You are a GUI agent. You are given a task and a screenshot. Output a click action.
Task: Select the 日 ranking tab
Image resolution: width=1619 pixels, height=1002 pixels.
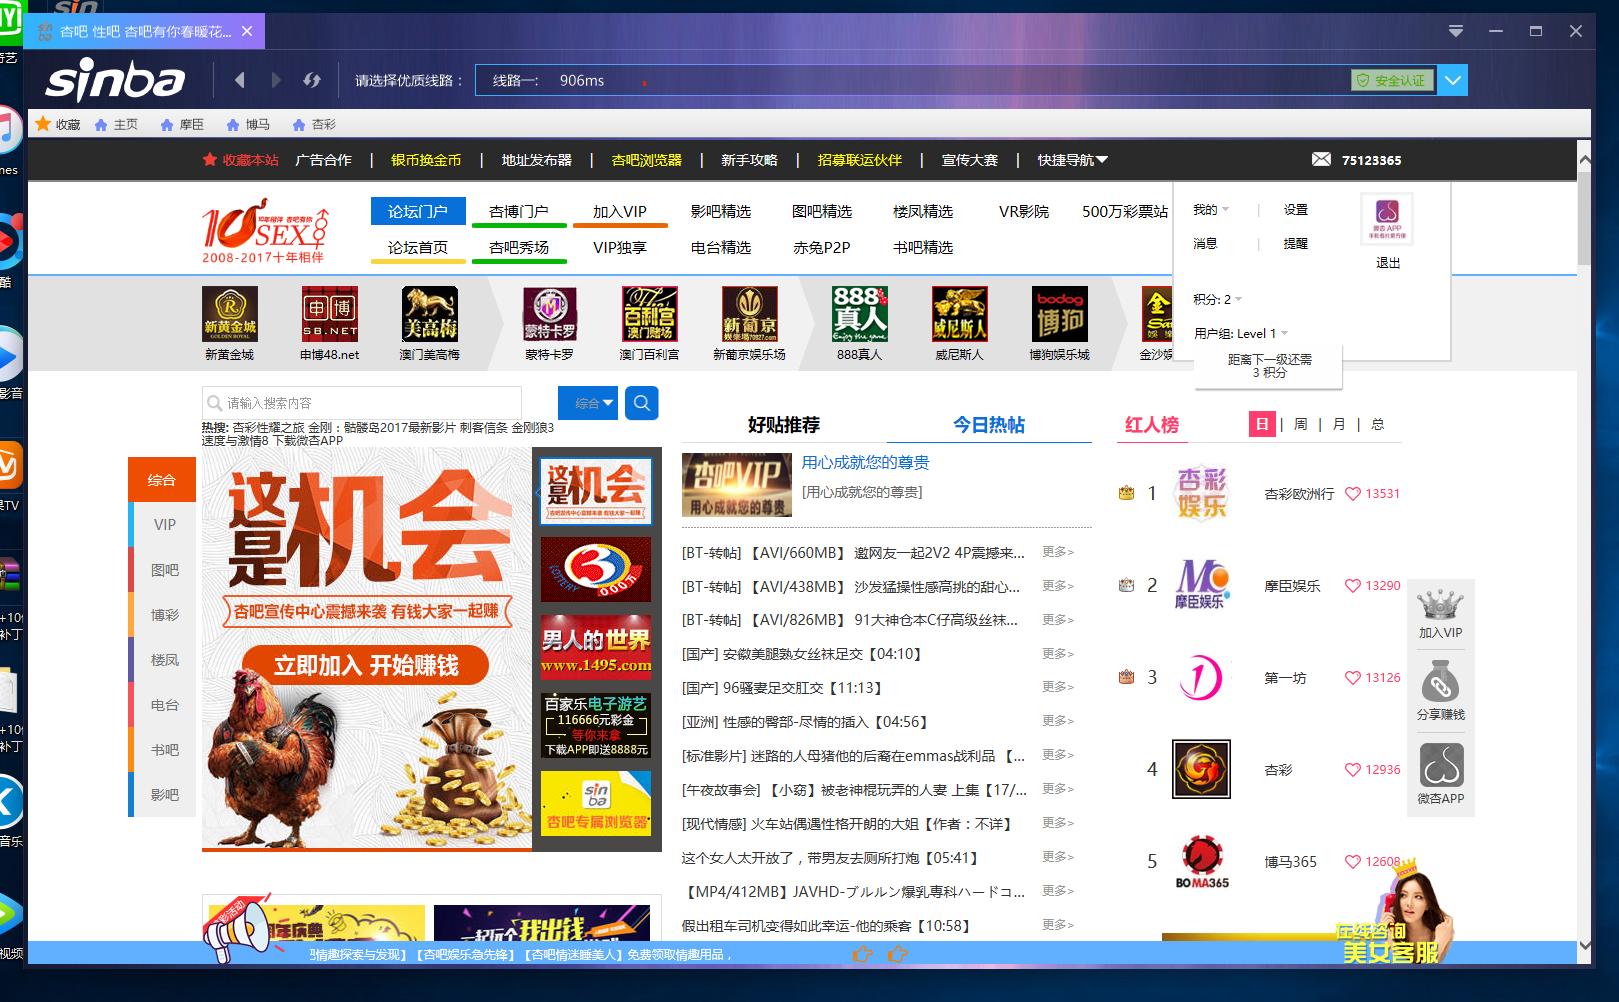click(1262, 424)
